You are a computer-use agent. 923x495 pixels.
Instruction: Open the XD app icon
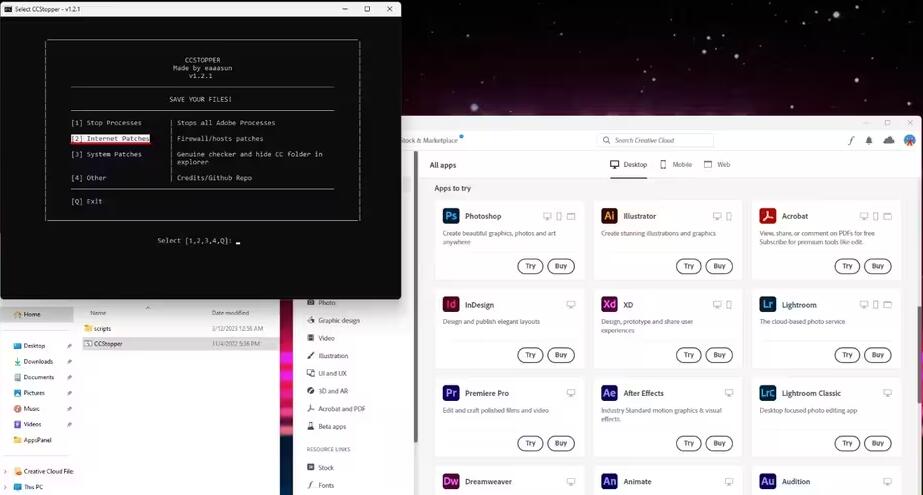(x=609, y=304)
